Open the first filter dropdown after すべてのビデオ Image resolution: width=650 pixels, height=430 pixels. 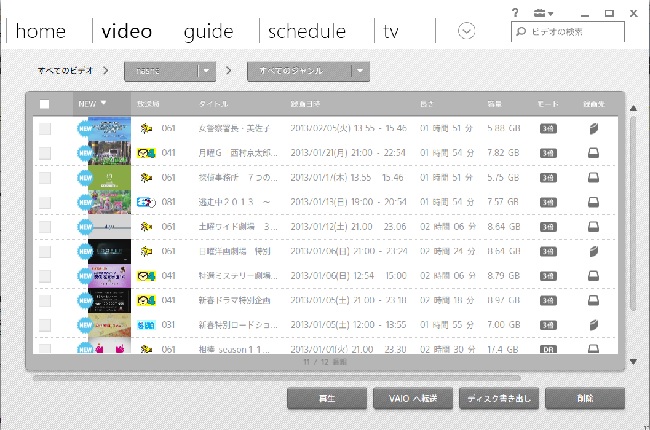(170, 71)
